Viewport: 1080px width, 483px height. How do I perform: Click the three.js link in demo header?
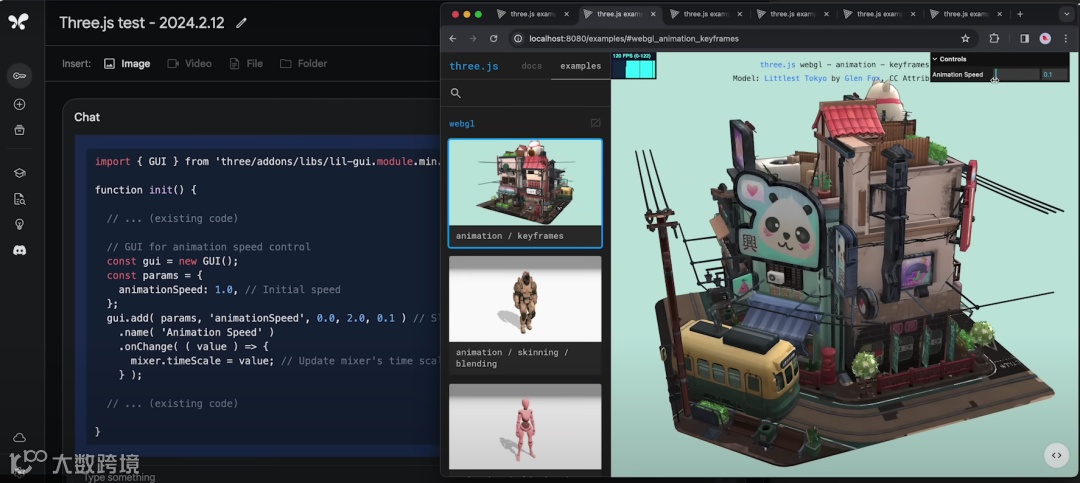pos(778,65)
